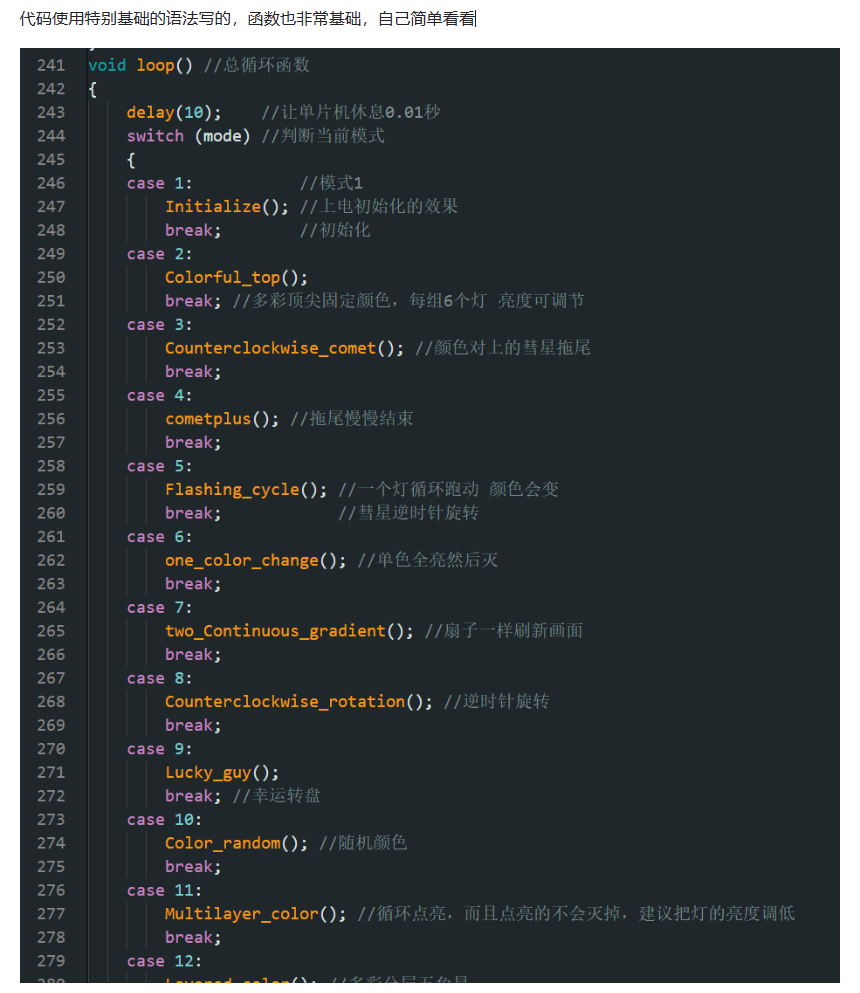Viewport: 860px width, 993px height.
Task: Click 'case 1:' label
Action: click(160, 184)
